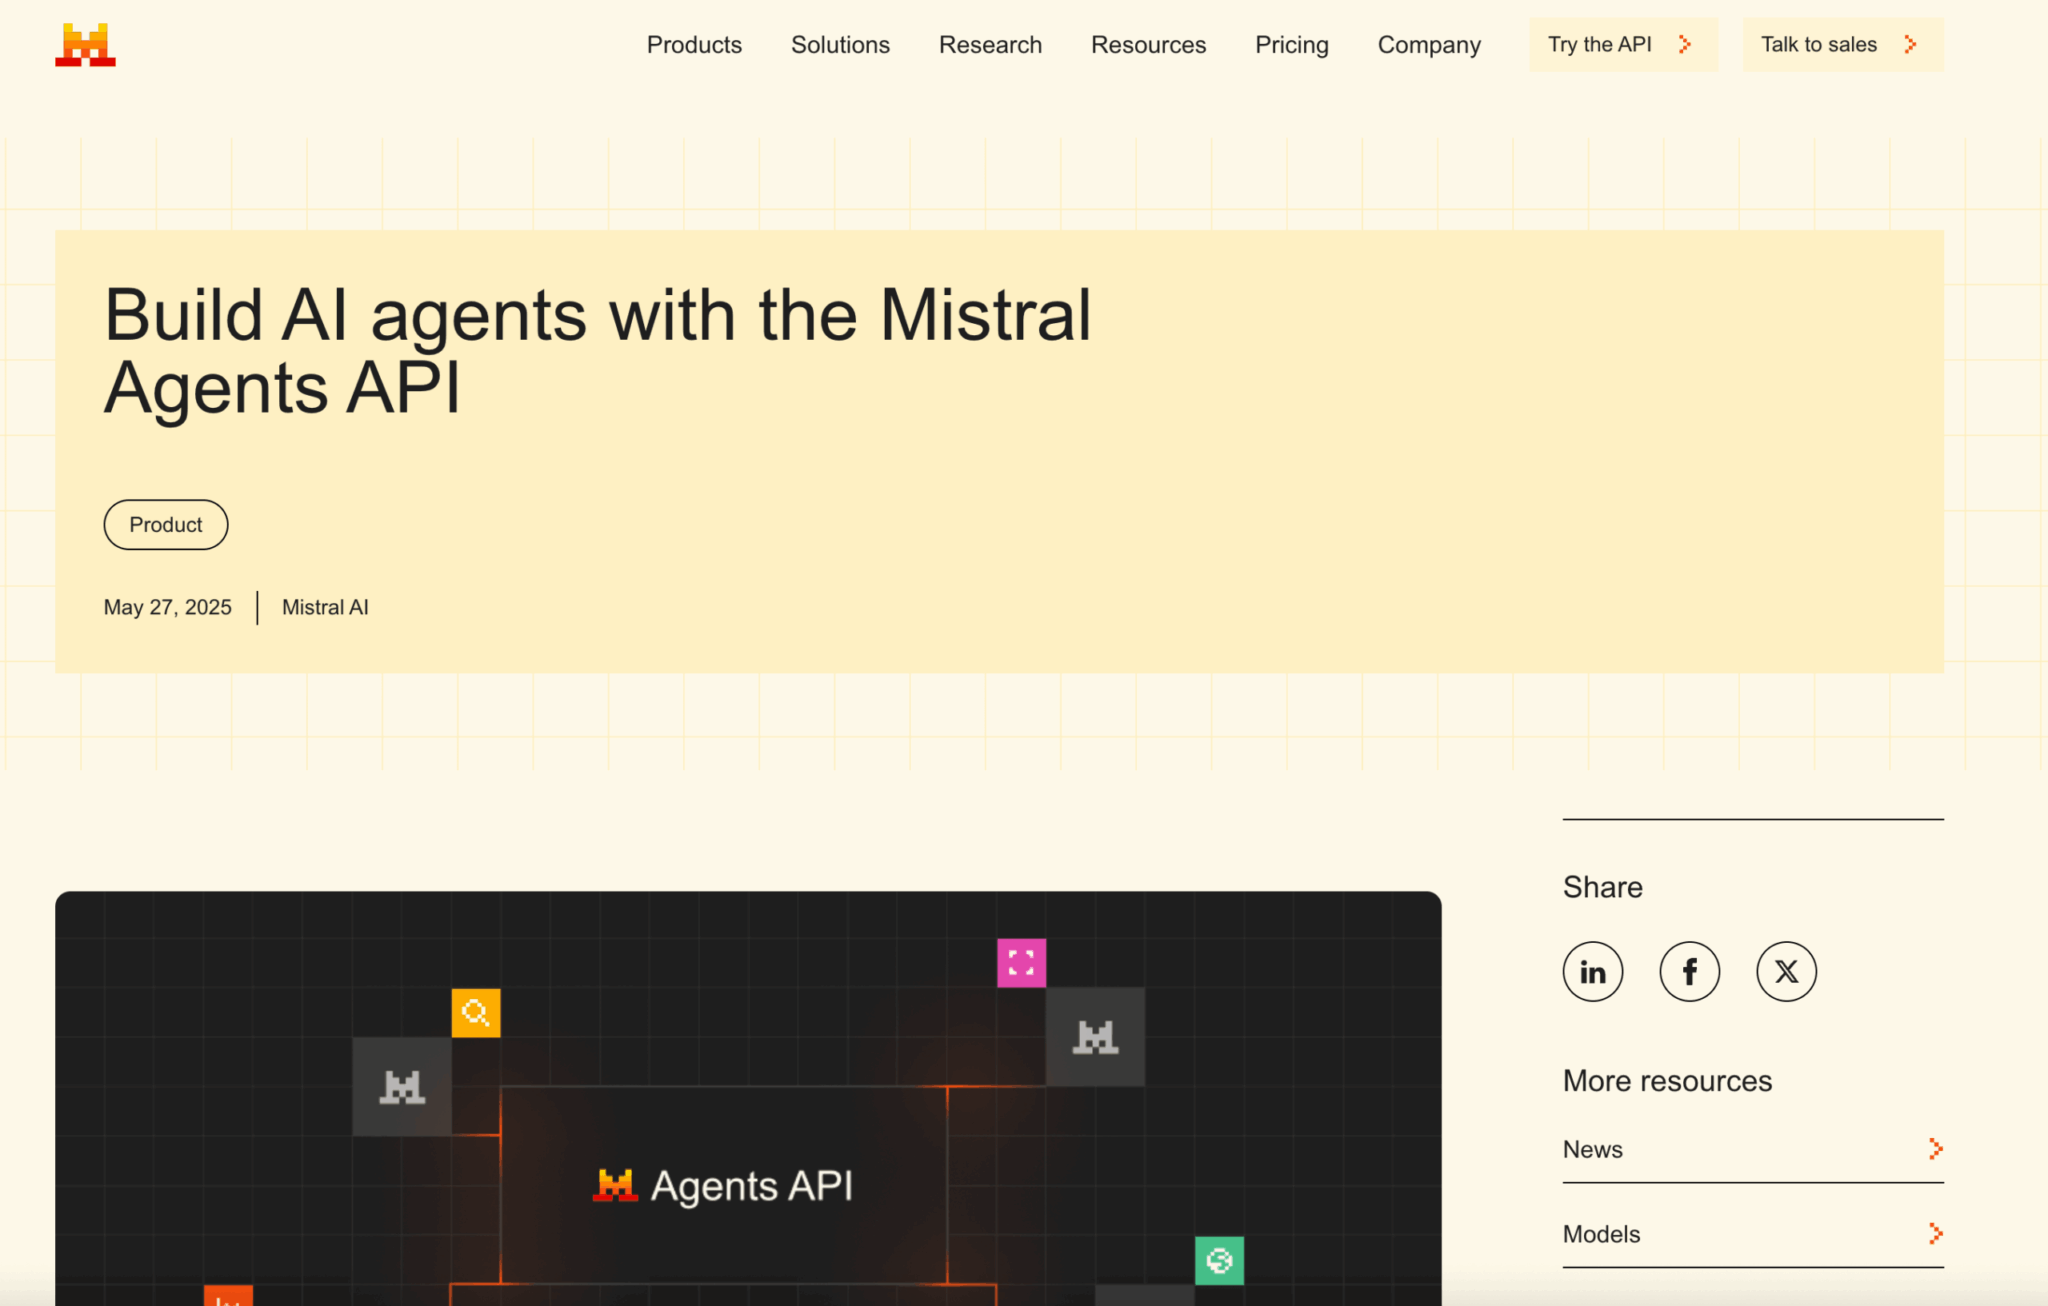Open the Models resource link
Viewport: 2048px width, 1306px height.
click(1601, 1234)
